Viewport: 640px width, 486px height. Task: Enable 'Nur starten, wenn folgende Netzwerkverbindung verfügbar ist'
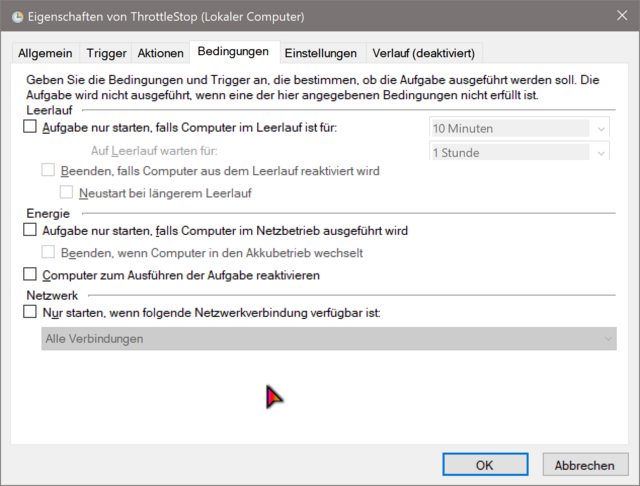pos(30,312)
